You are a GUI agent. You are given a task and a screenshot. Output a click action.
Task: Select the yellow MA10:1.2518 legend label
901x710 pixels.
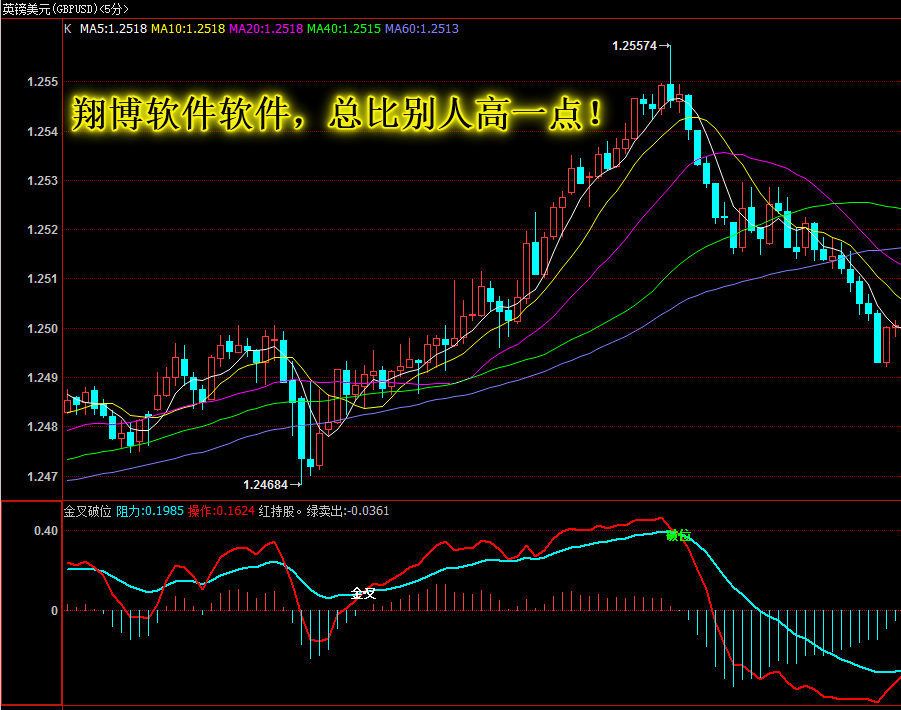point(188,29)
